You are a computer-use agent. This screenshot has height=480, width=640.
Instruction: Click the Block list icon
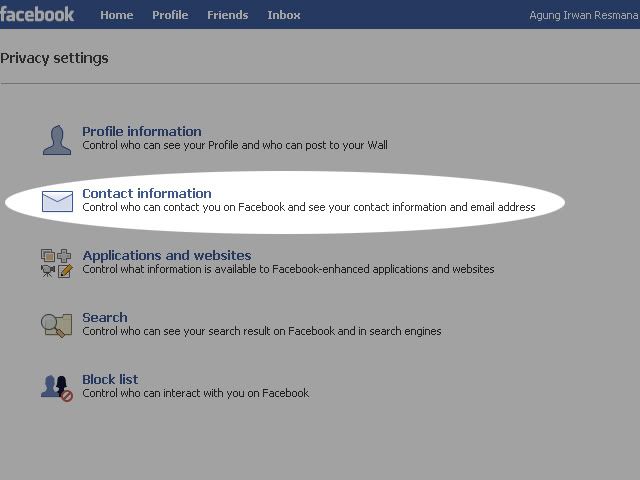point(57,387)
